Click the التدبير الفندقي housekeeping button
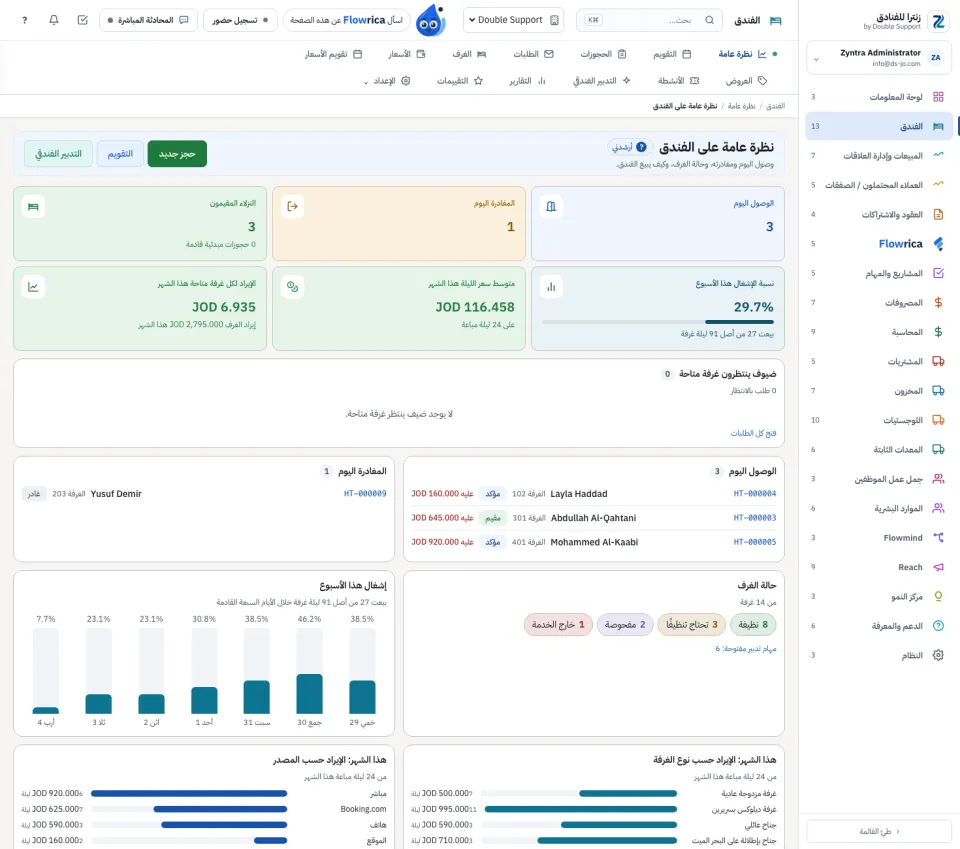Viewport: 960px width, 849px height. pos(58,154)
